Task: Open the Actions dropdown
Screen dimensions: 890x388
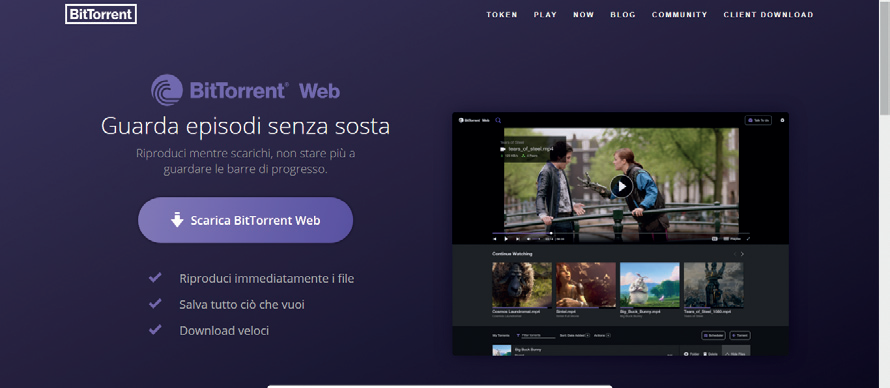Action: point(602,335)
